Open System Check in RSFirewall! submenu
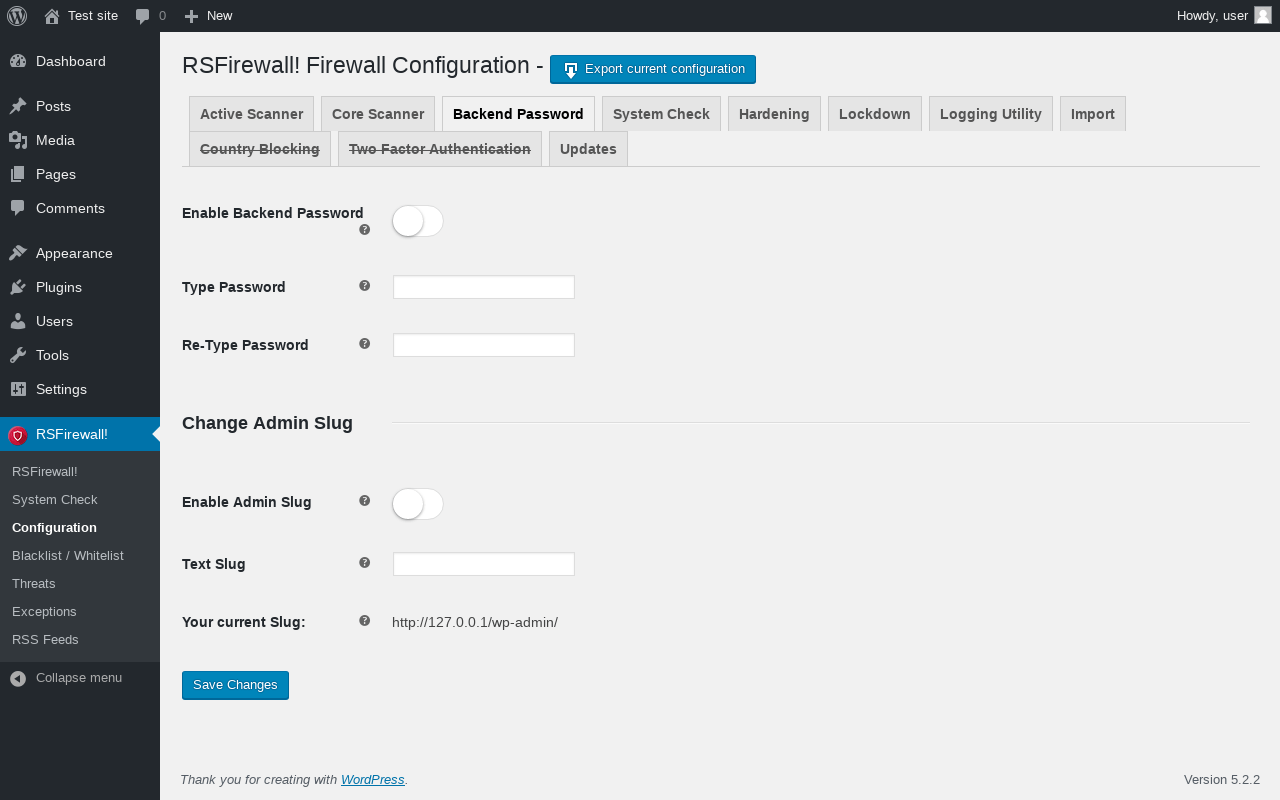This screenshot has width=1280, height=800. tap(80, 499)
